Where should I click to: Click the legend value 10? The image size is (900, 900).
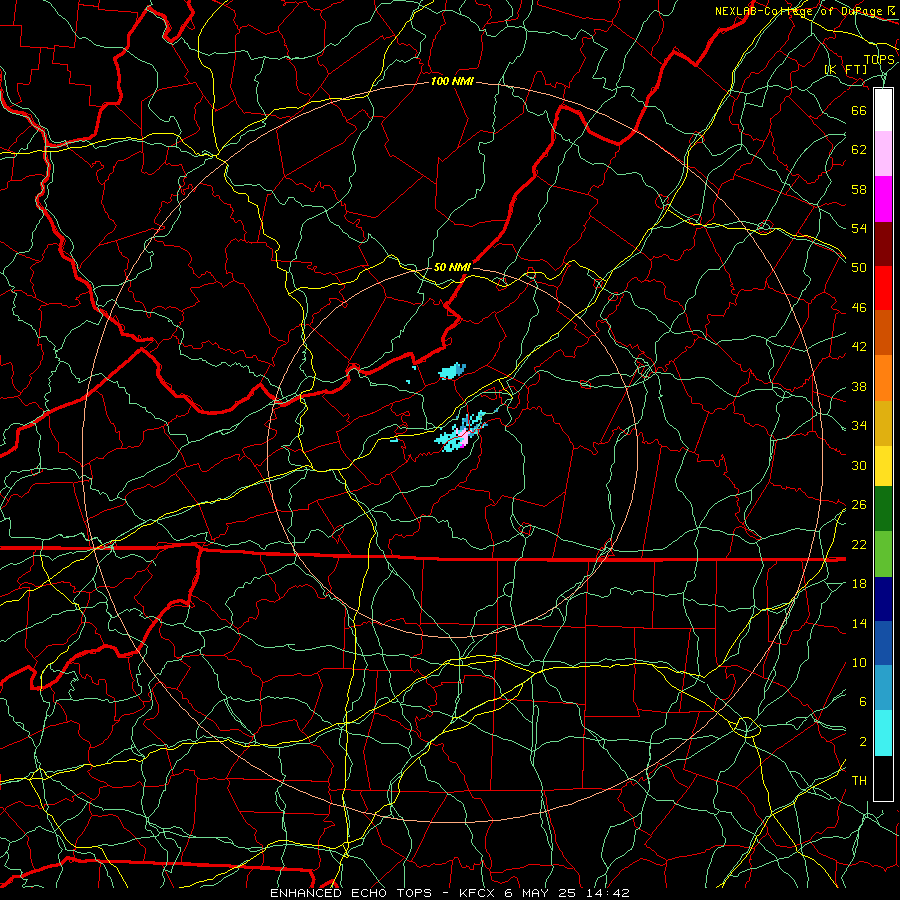[x=859, y=662]
